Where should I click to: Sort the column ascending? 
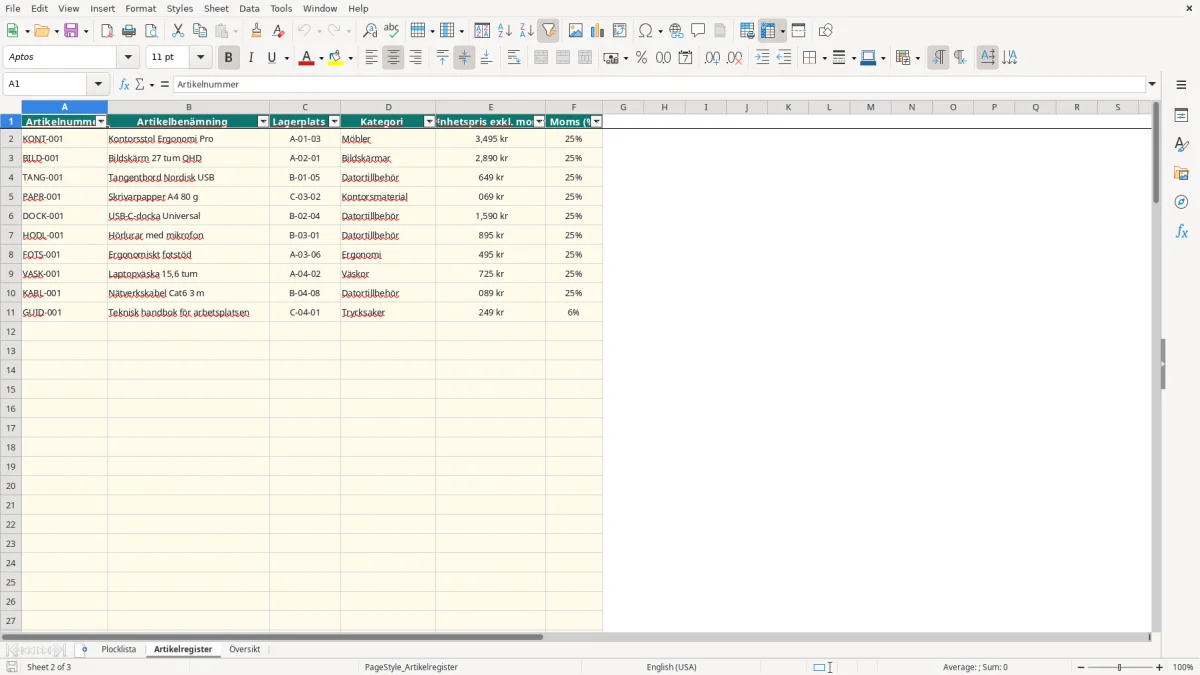click(x=504, y=31)
